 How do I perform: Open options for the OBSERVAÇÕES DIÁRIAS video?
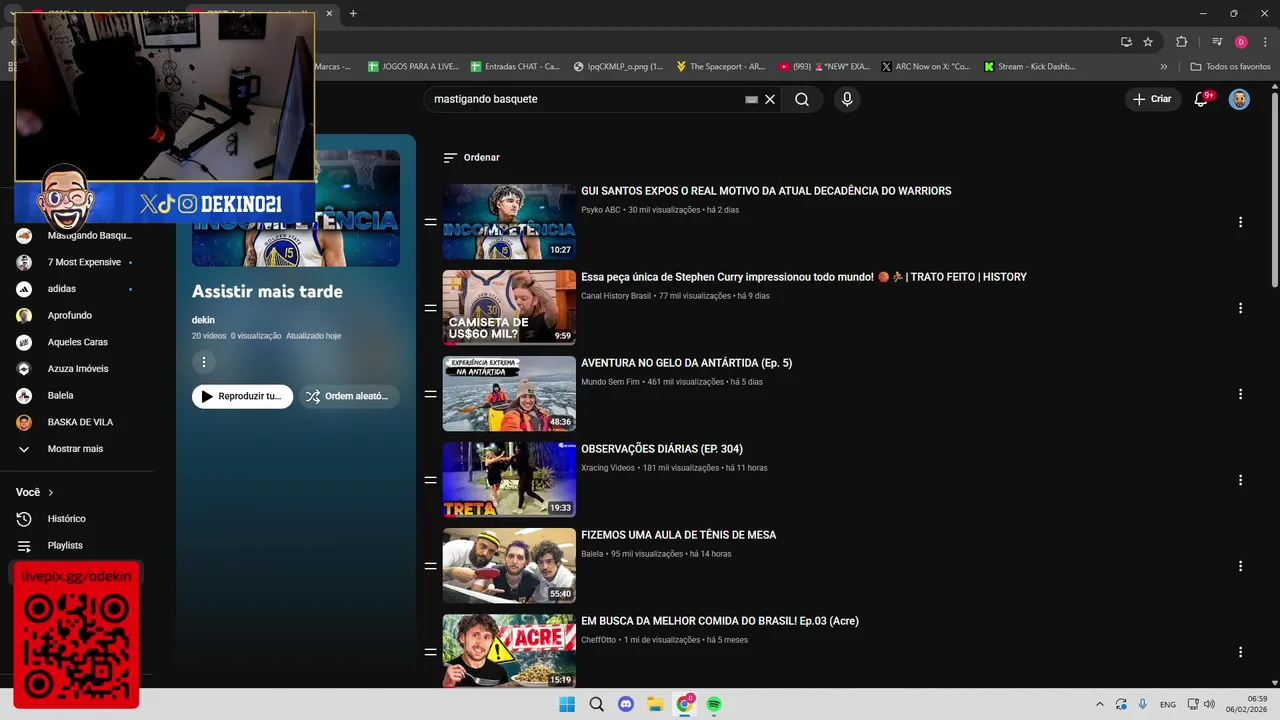point(1240,480)
